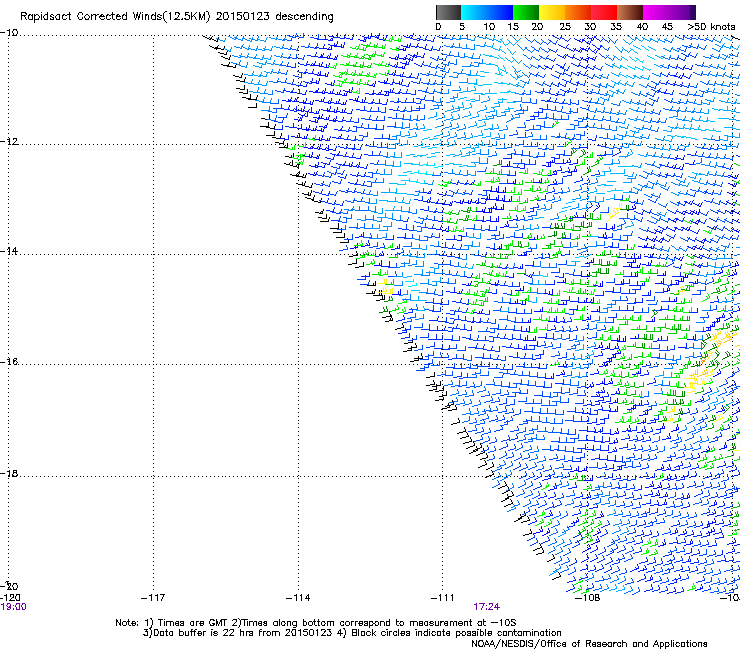The width and height of the screenshot is (740, 650).
Task: Click the 'Black circles indicate possible contamination' note
Action: click(456, 633)
